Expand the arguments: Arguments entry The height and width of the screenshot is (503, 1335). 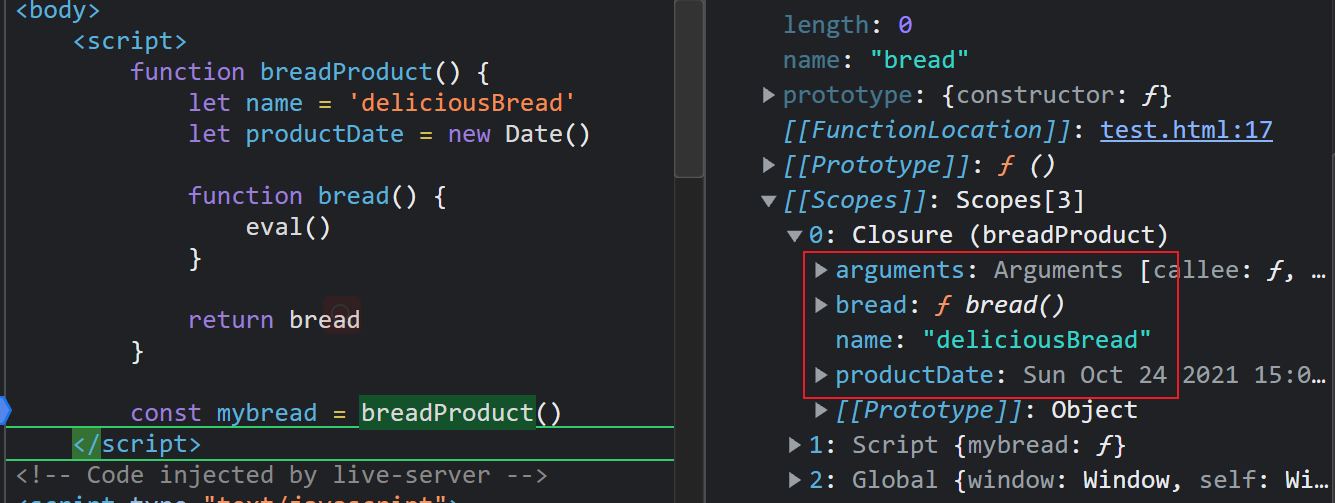[822, 270]
